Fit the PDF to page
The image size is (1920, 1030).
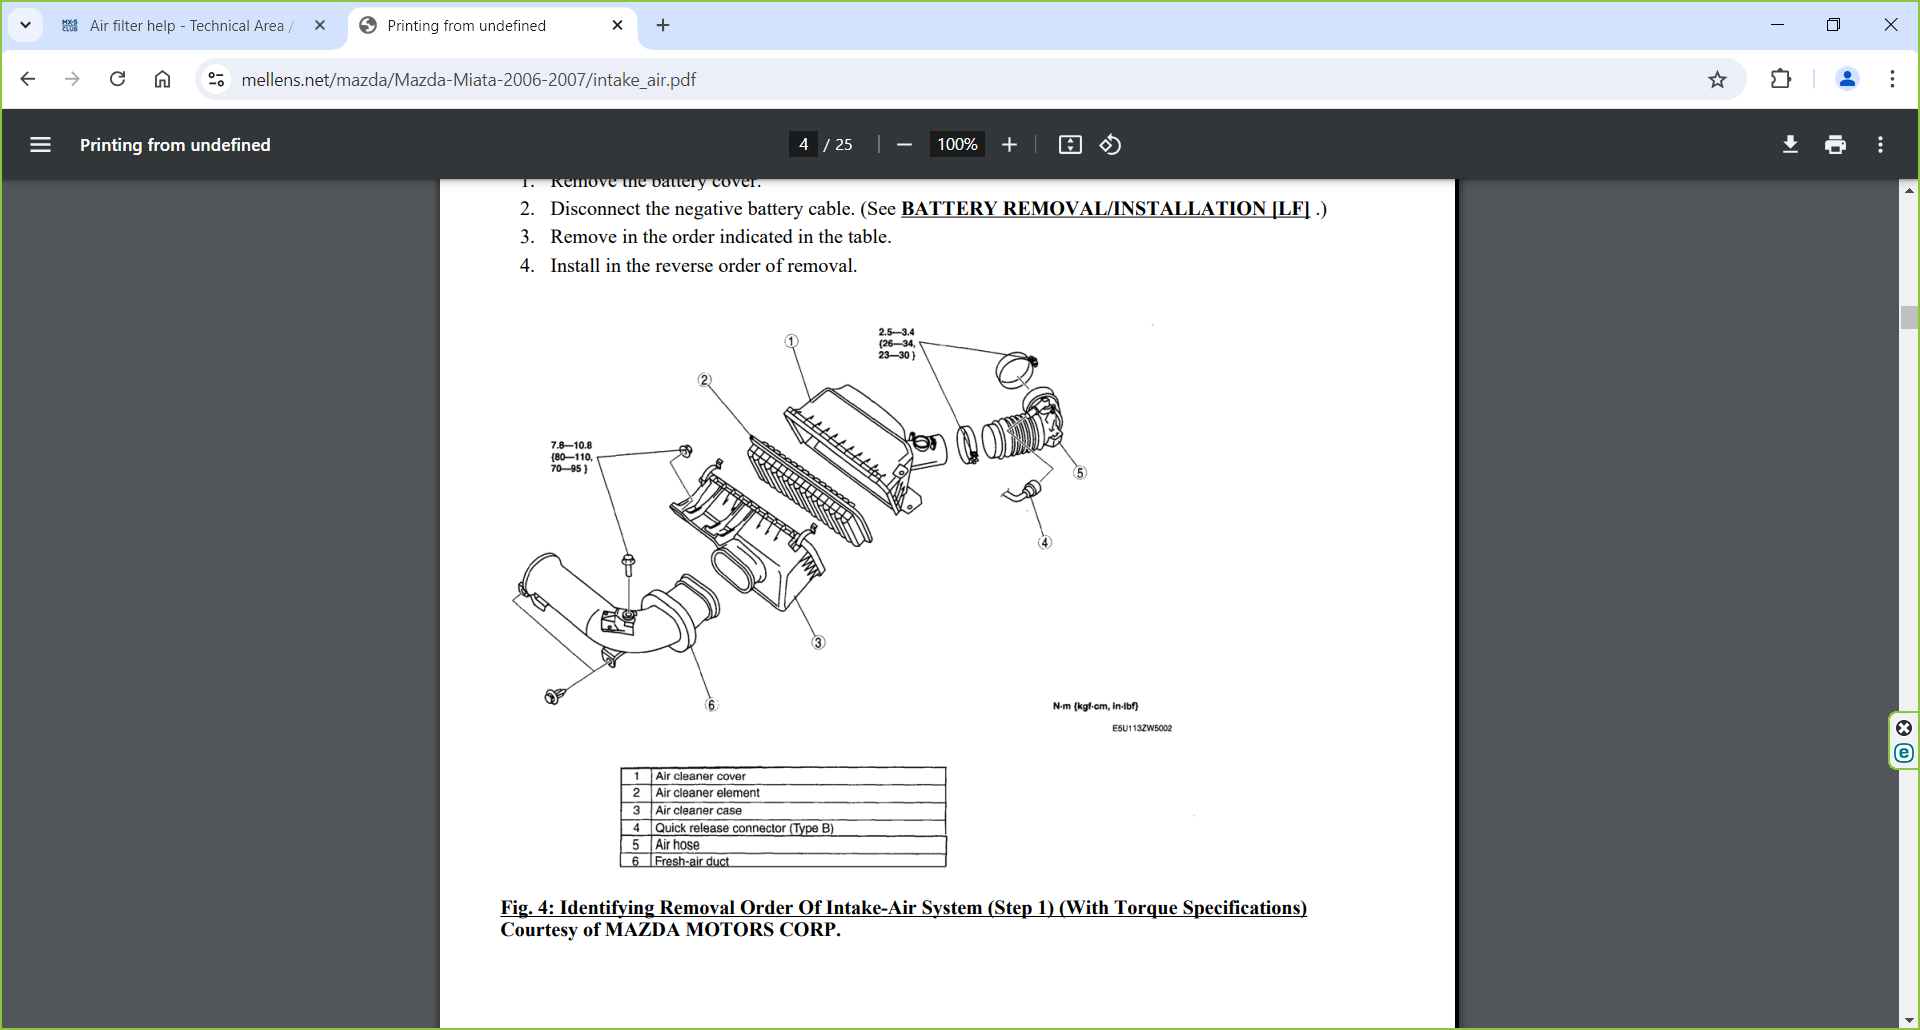point(1070,145)
